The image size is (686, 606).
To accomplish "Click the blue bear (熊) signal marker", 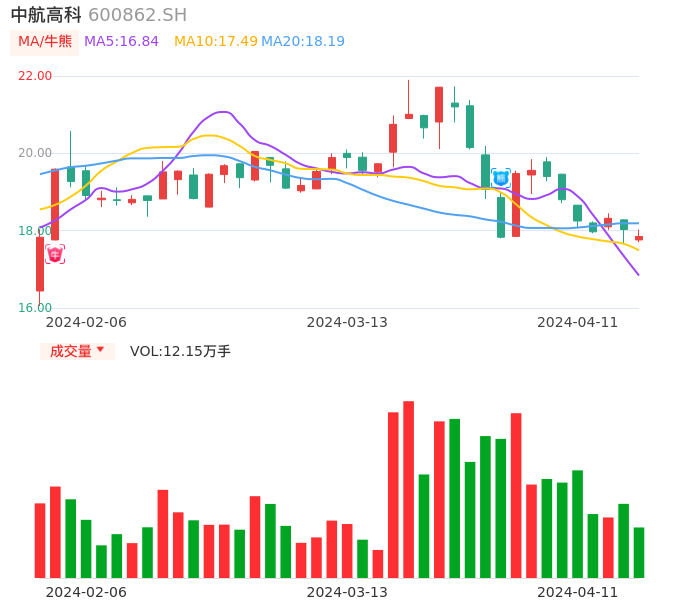I will [x=501, y=178].
